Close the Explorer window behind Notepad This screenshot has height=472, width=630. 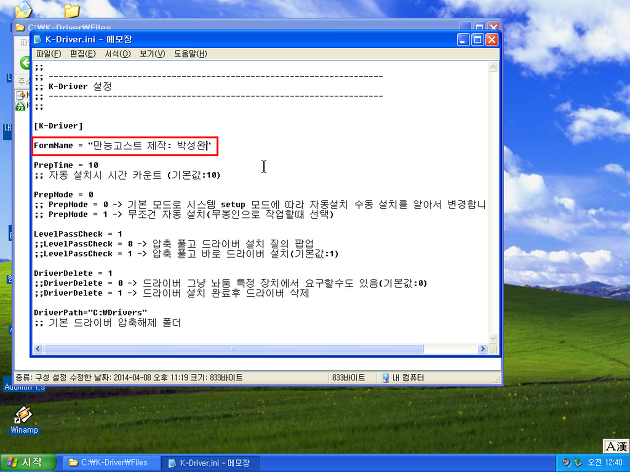coord(493,27)
